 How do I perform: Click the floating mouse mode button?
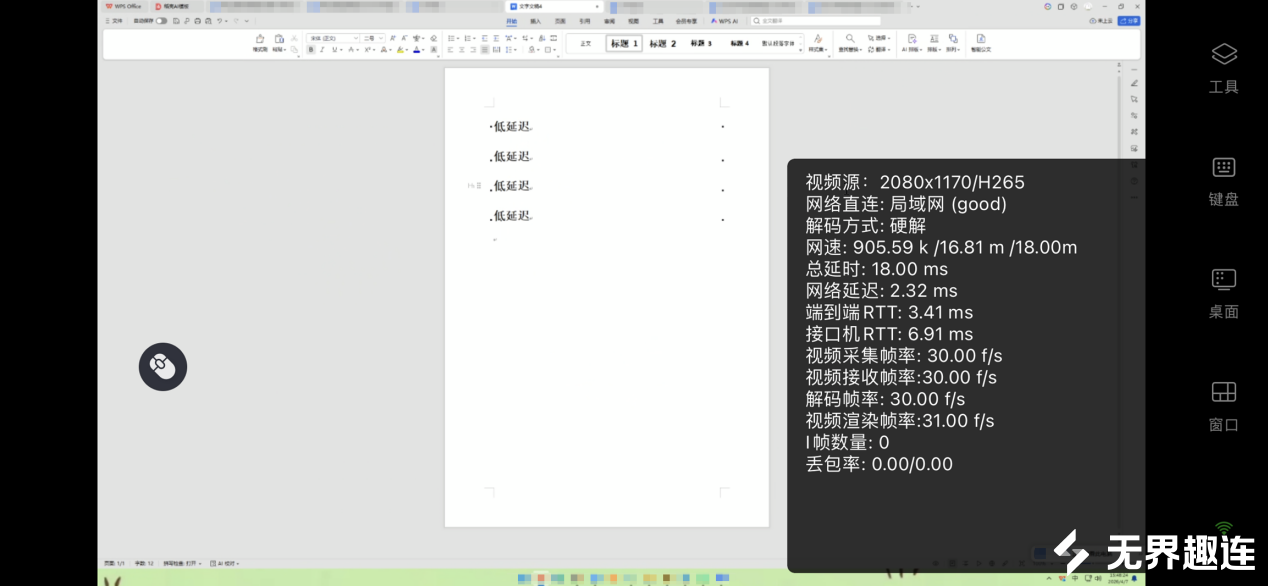(x=163, y=367)
